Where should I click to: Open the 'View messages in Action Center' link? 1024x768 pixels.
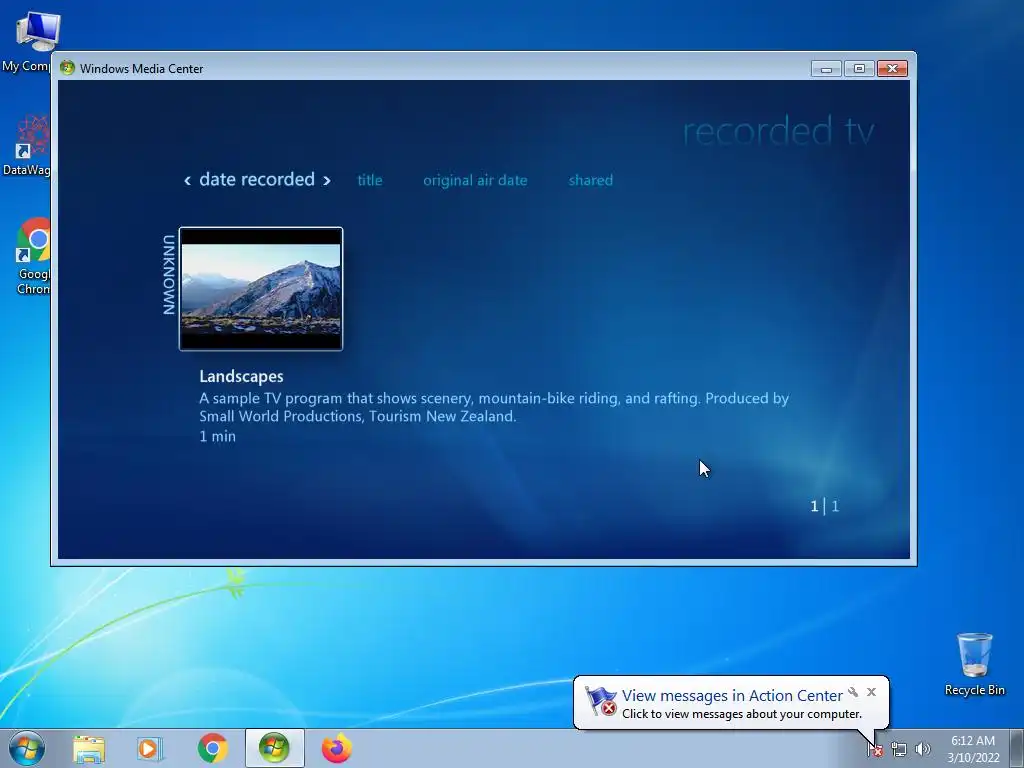[731, 696]
